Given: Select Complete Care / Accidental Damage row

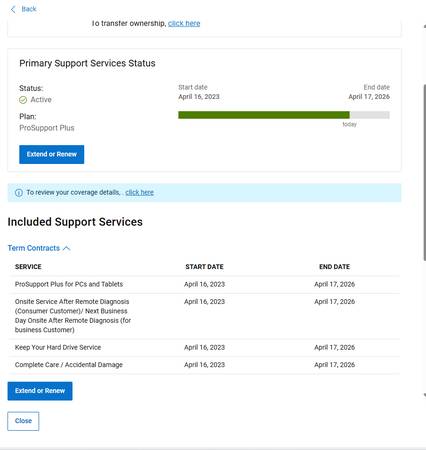Looking at the screenshot, I should tap(204, 365).
